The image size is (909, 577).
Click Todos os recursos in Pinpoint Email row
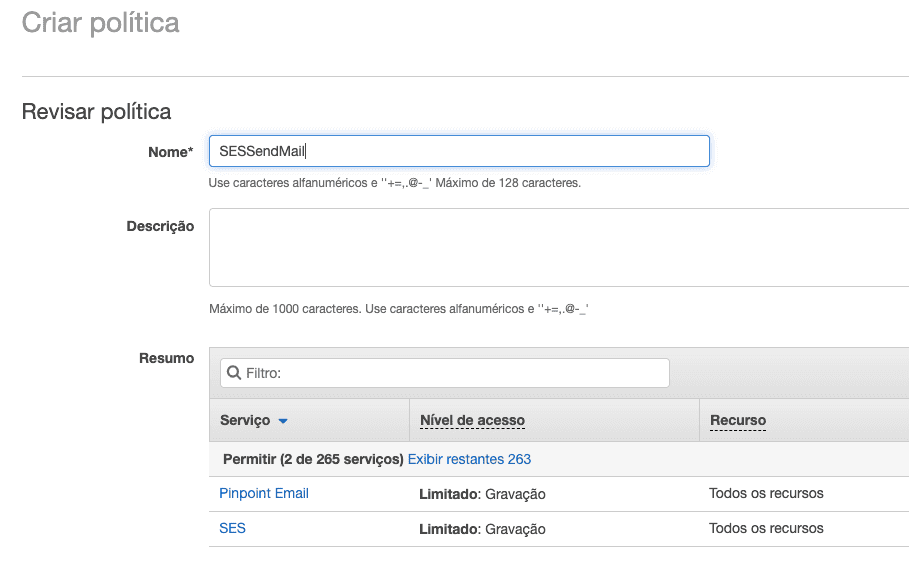click(766, 493)
